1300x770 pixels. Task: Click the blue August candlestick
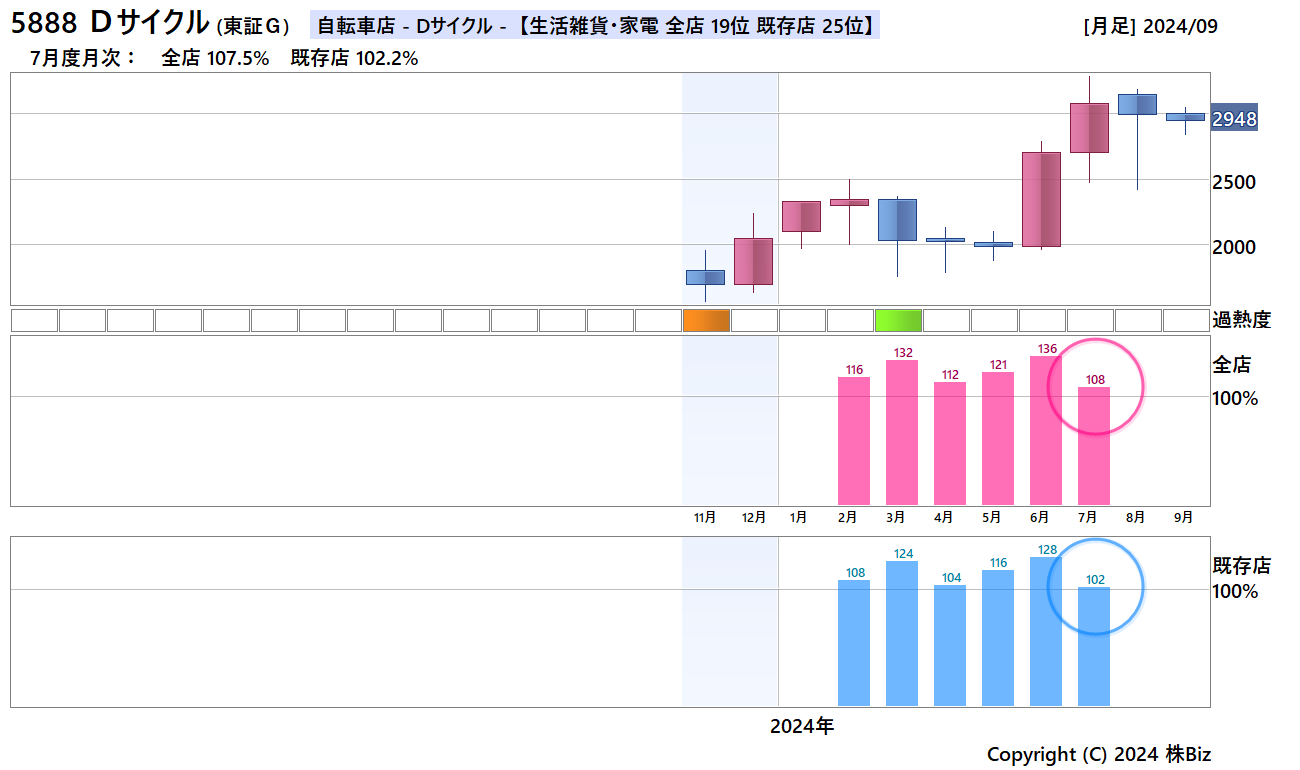pyautogui.click(x=1137, y=104)
